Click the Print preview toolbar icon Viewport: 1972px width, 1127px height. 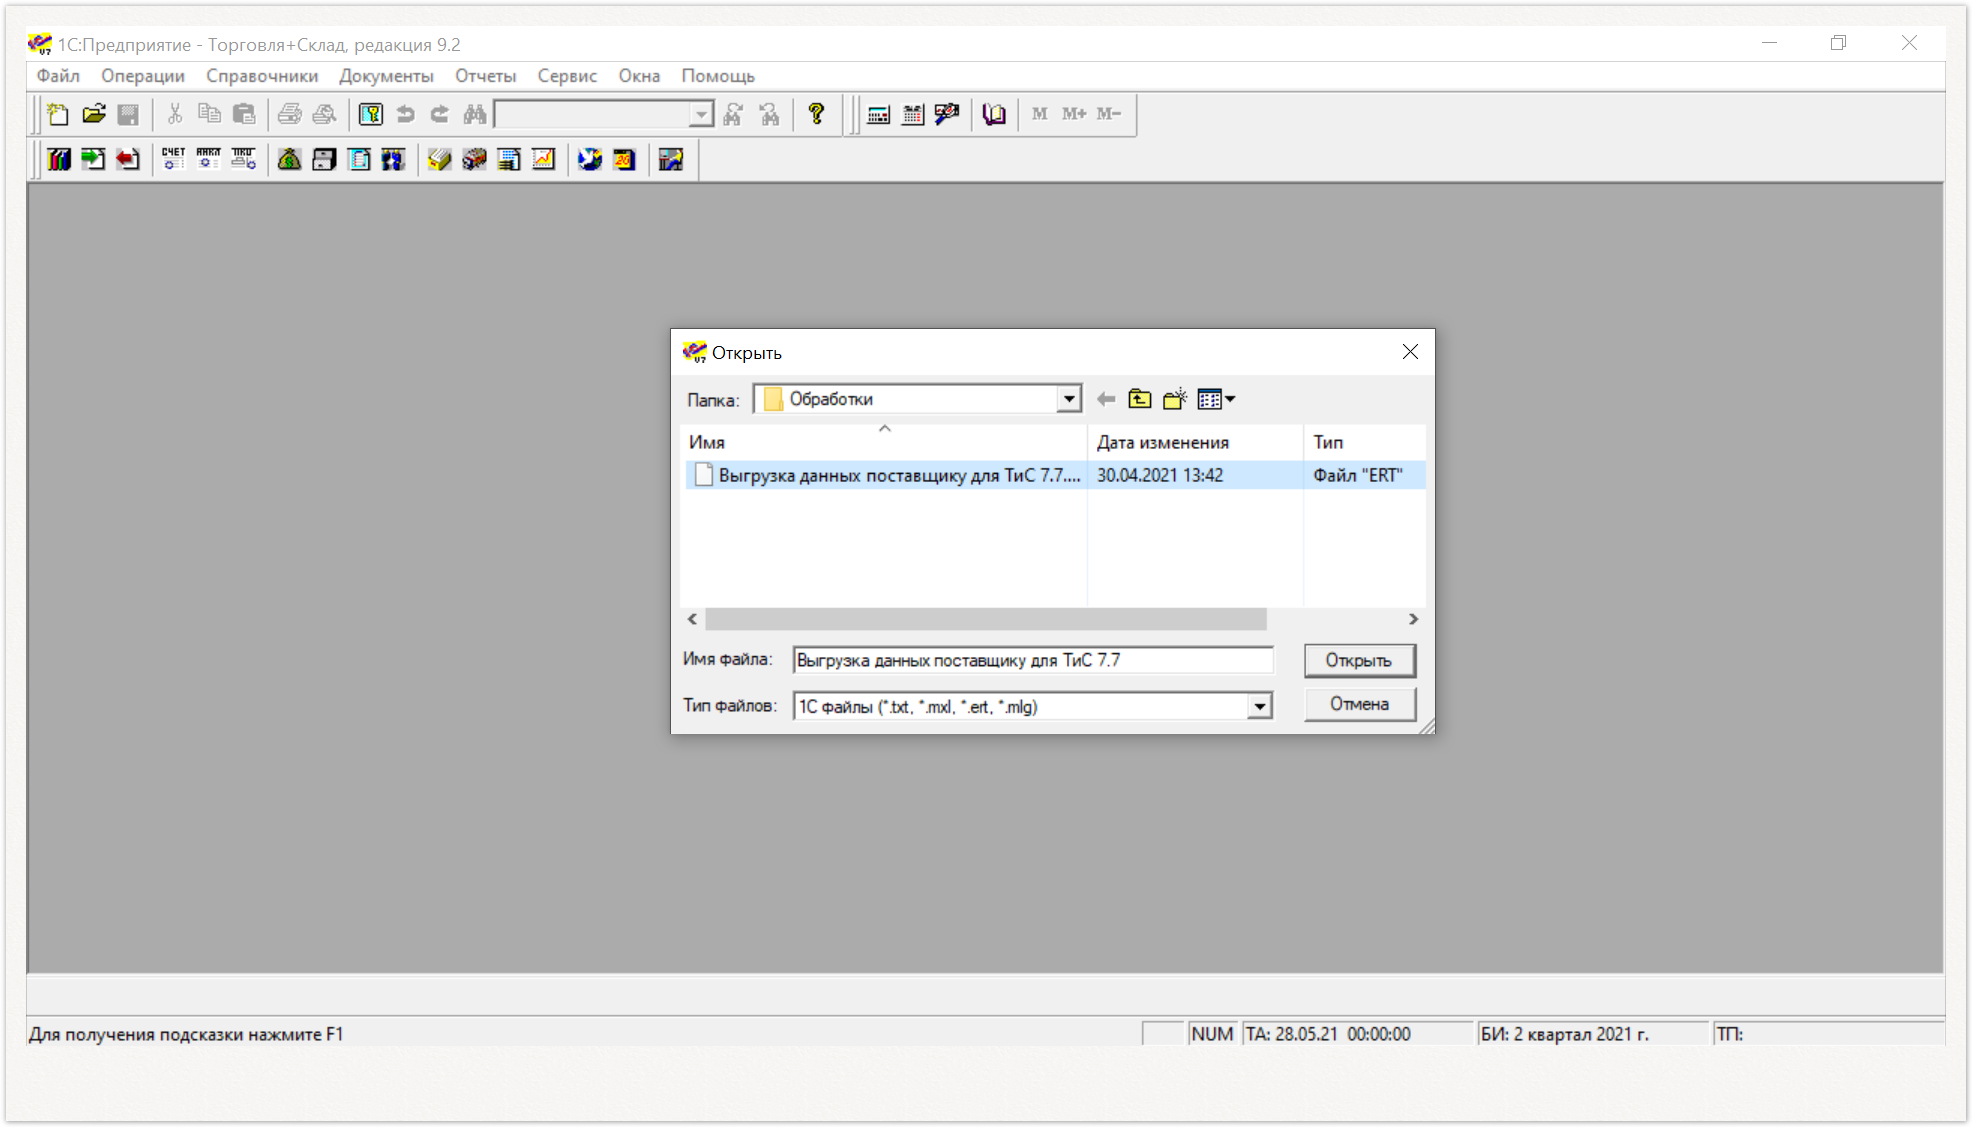pyautogui.click(x=324, y=114)
